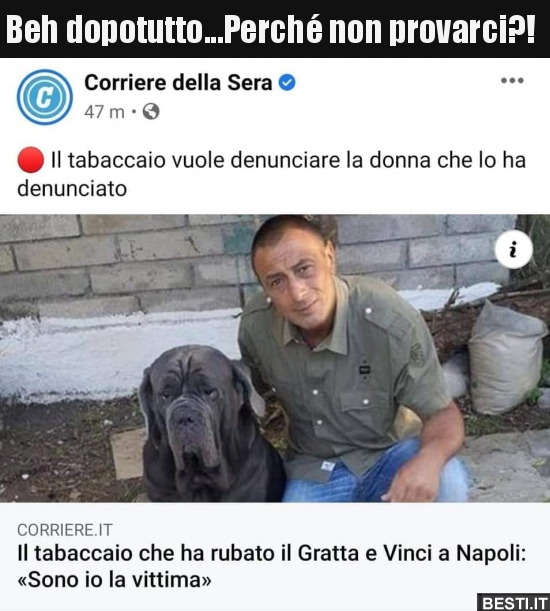Click the «Sono io la vittima» quote line
Viewport: 550px width, 611px height.
[114, 580]
